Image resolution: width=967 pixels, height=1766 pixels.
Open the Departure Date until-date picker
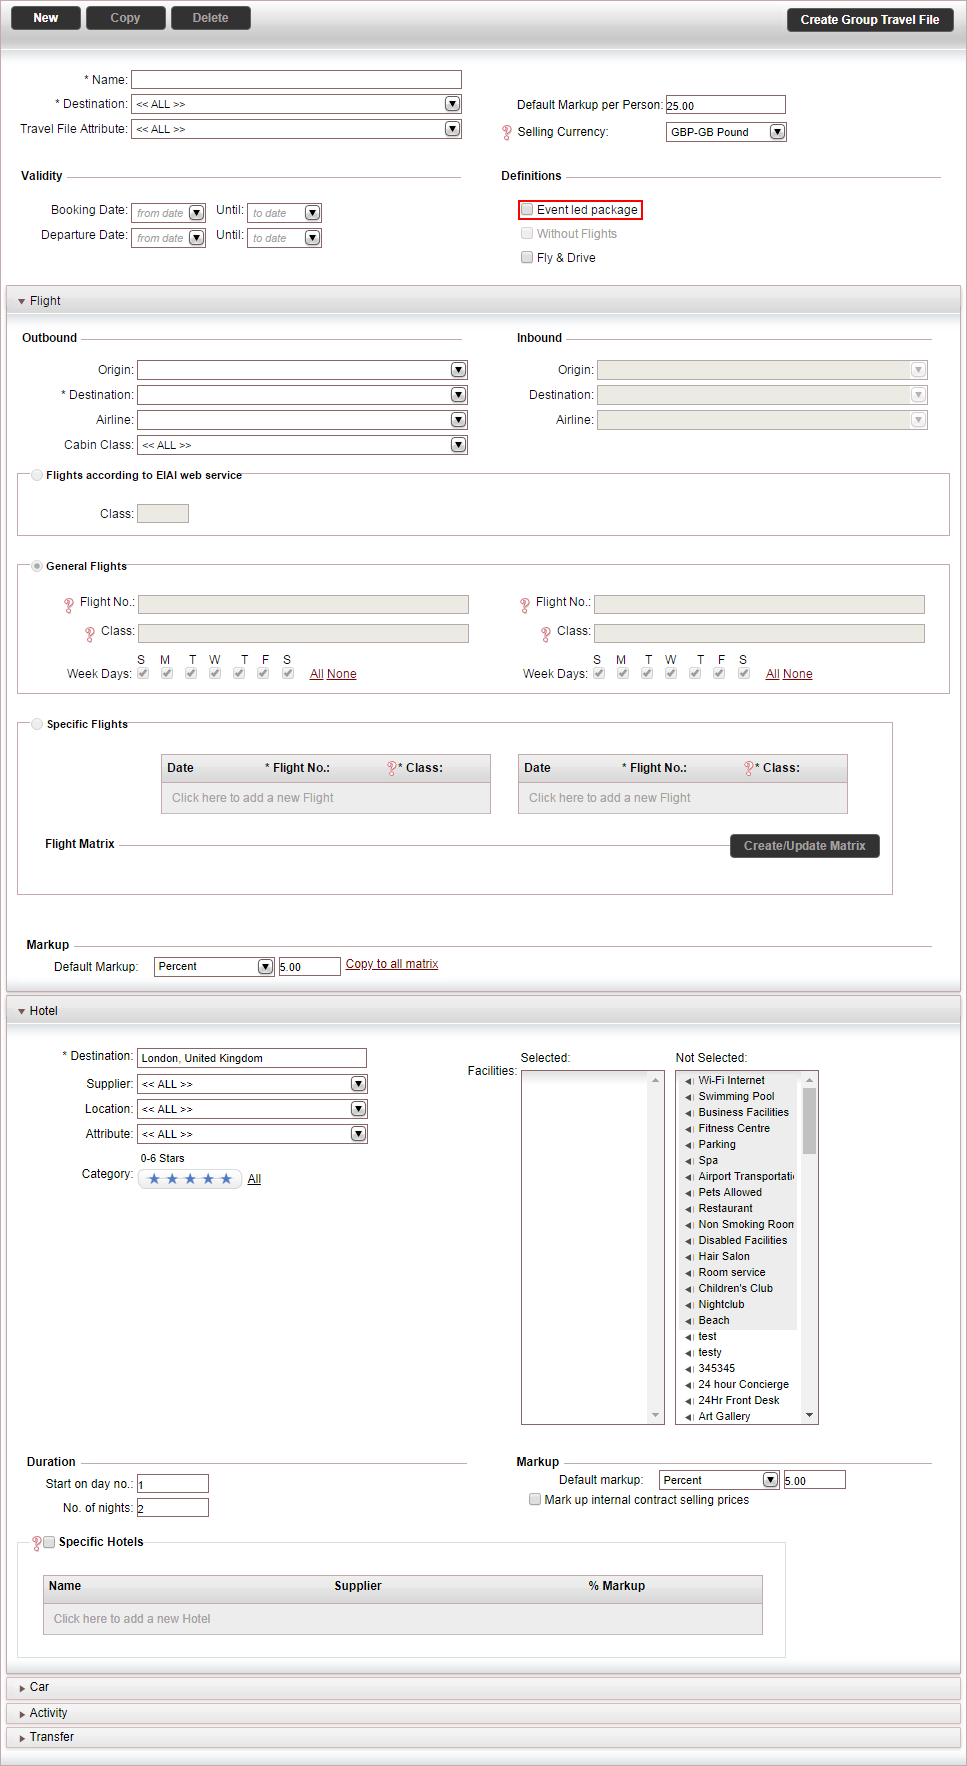(313, 238)
